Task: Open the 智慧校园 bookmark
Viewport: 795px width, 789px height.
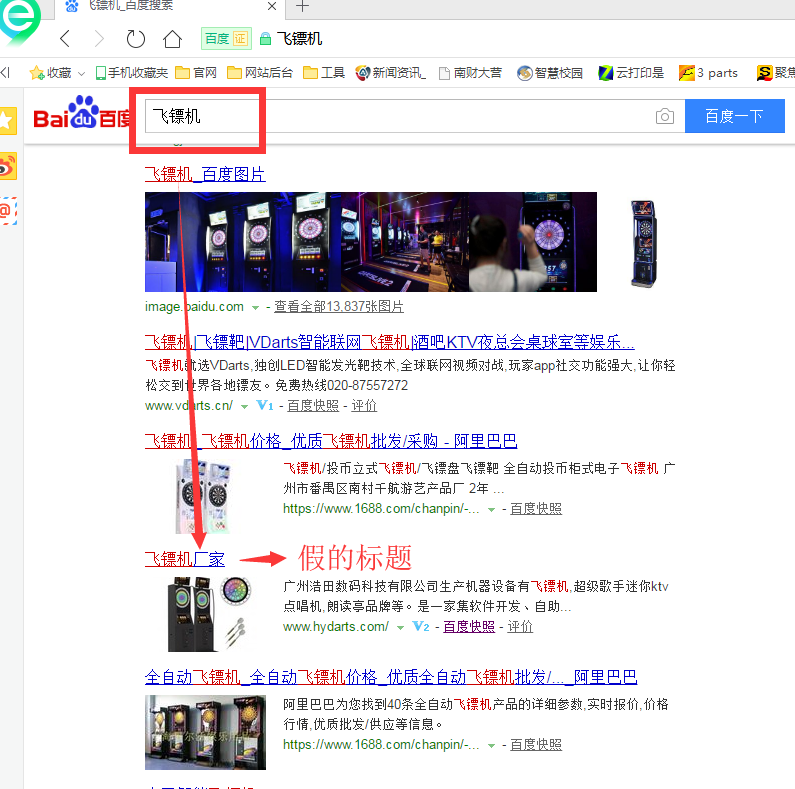Action: point(550,73)
